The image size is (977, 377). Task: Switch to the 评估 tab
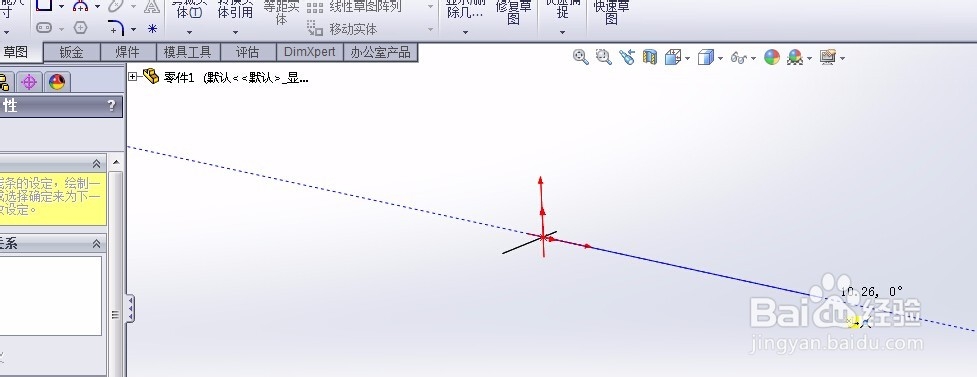pyautogui.click(x=247, y=52)
